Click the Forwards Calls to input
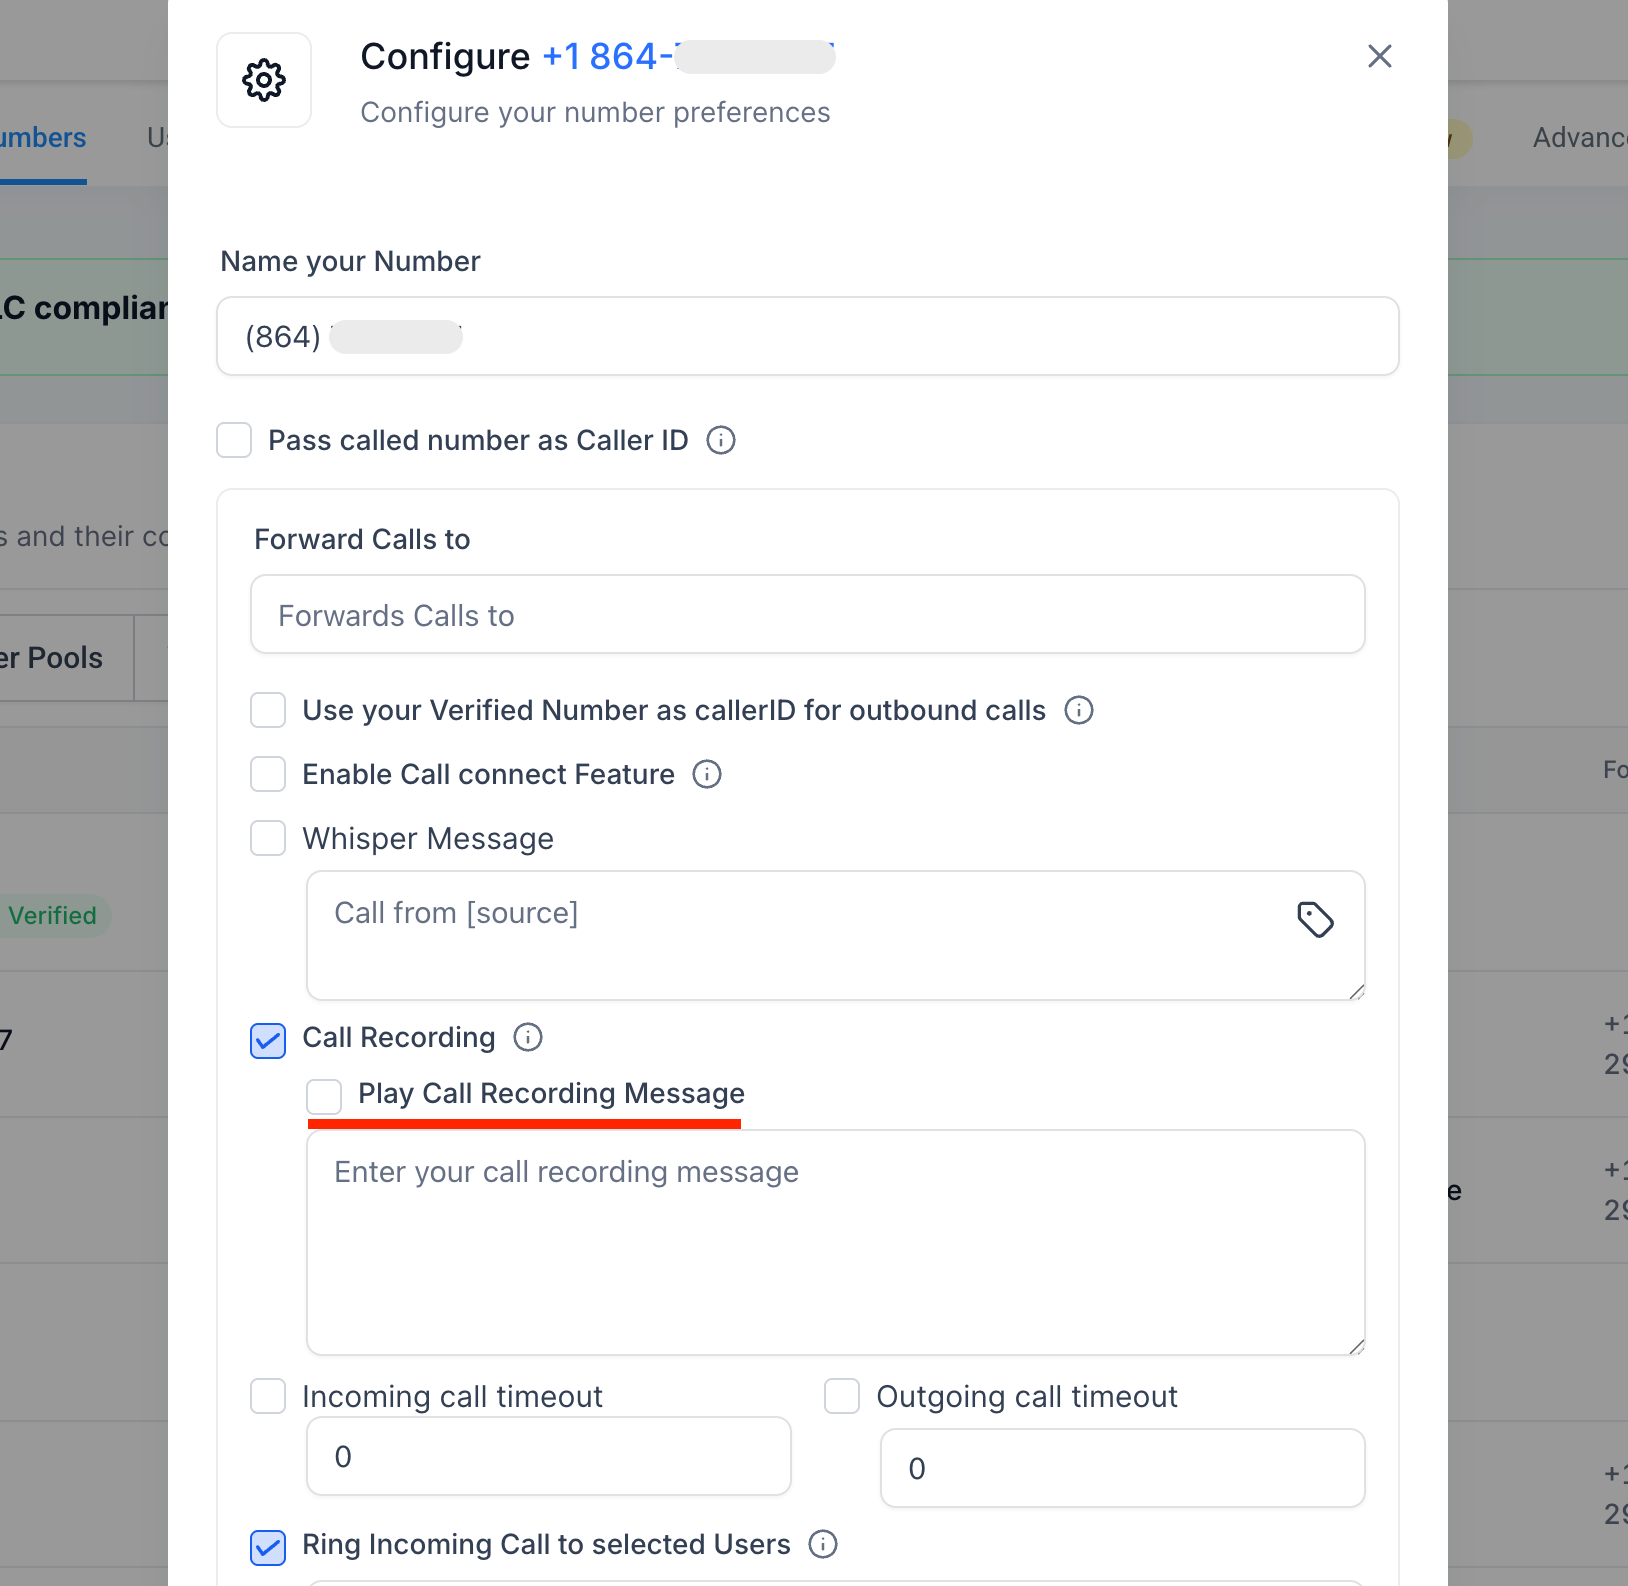 tap(806, 614)
